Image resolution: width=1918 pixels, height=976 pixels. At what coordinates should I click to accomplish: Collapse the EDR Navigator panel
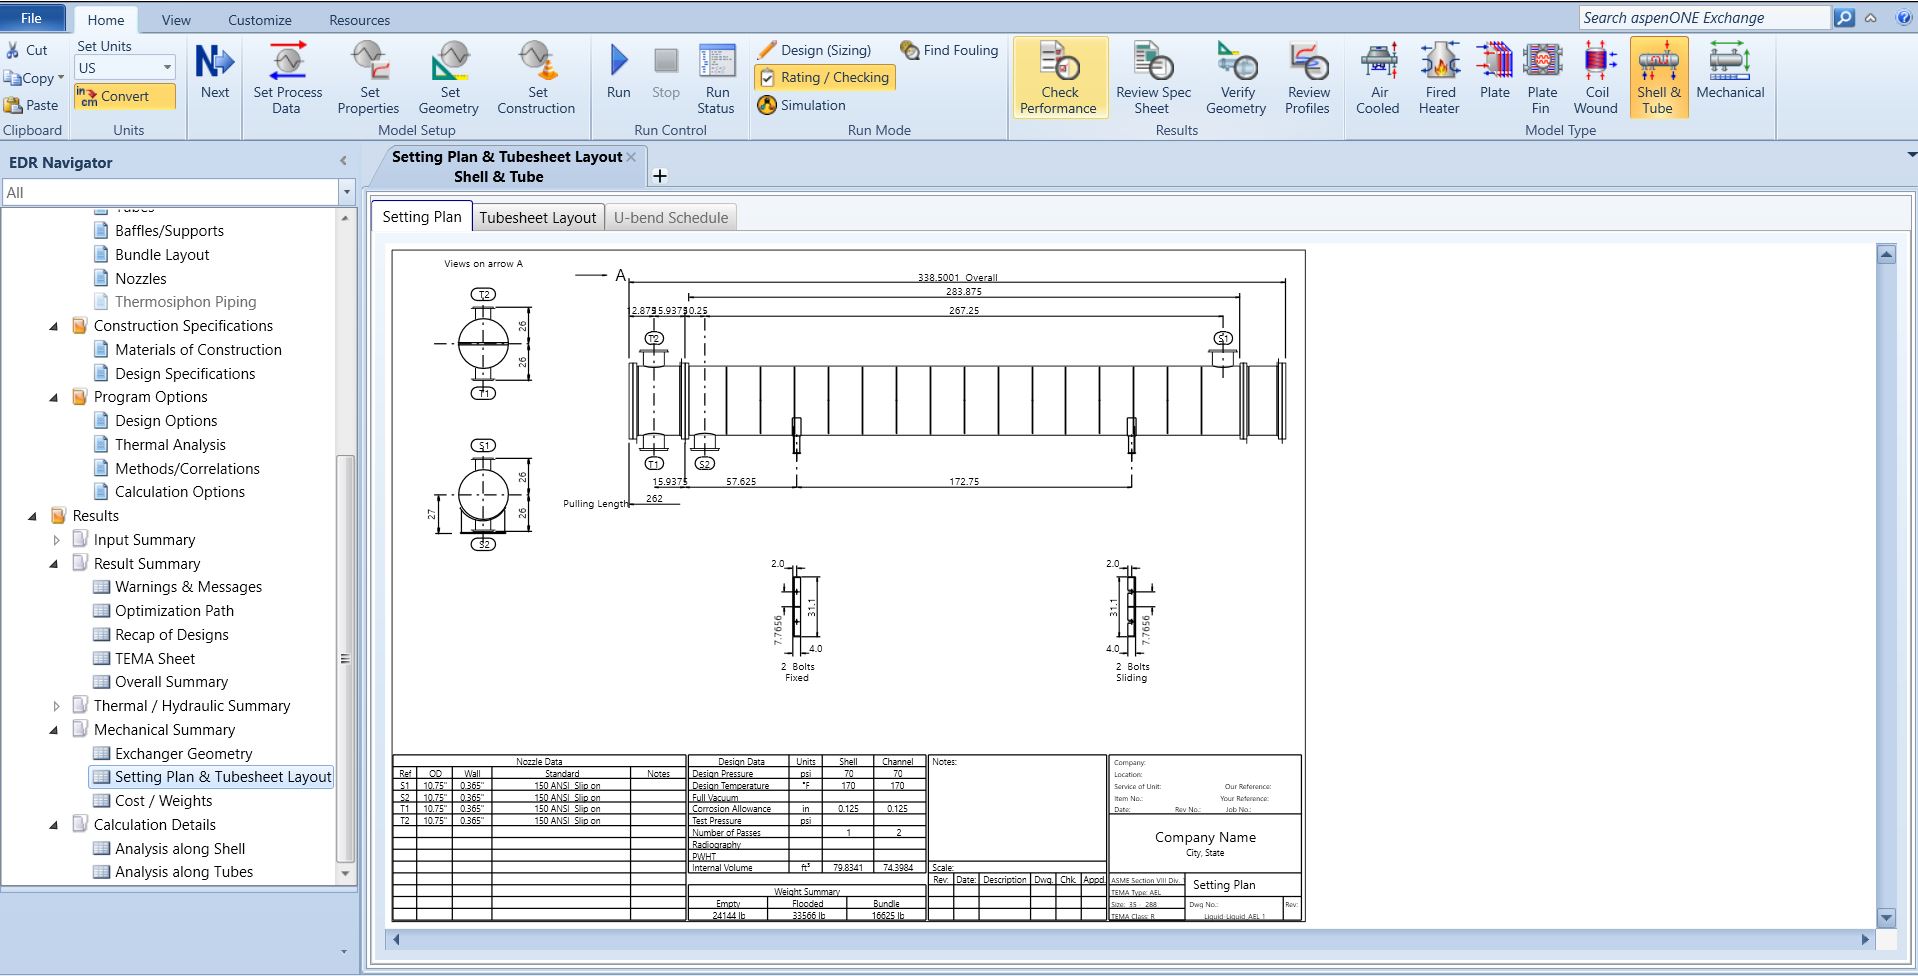click(343, 161)
